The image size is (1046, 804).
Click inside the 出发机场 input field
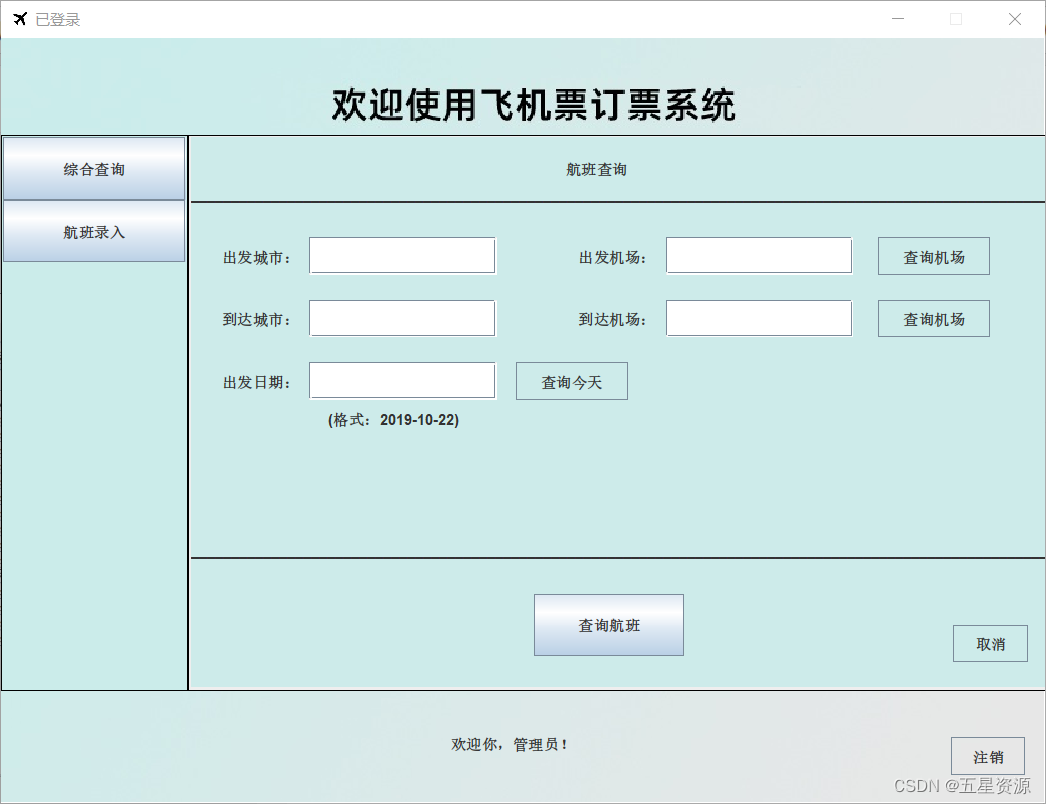point(758,255)
